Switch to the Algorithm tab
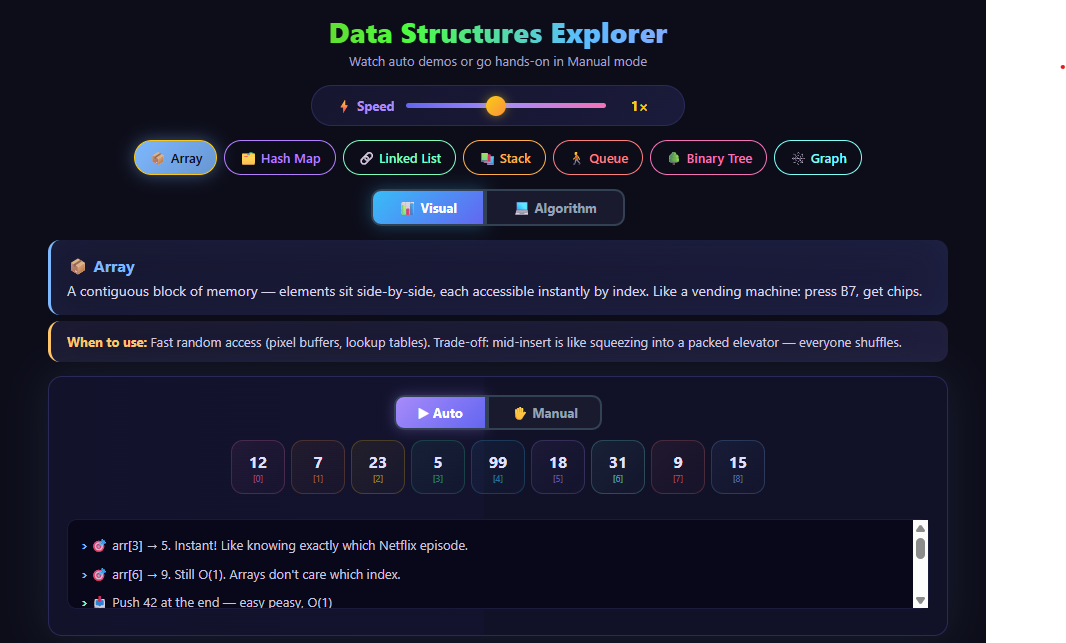 pyautogui.click(x=555, y=207)
